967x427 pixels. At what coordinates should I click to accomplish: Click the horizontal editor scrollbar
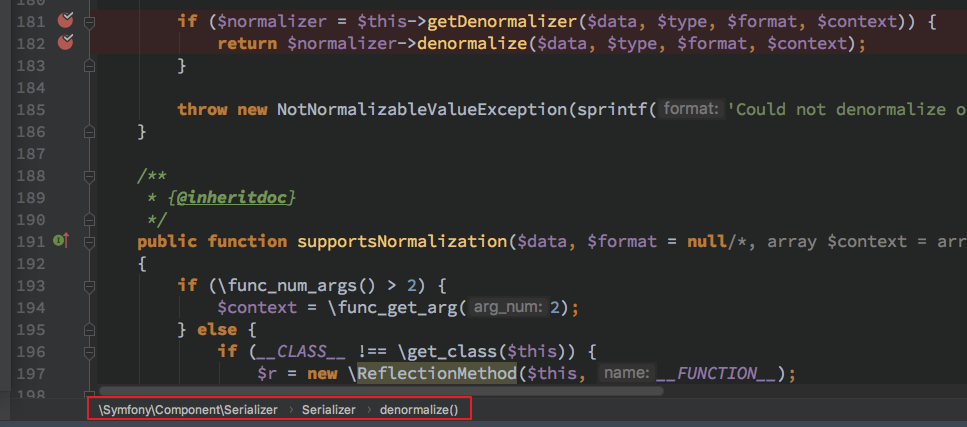[x=380, y=393]
